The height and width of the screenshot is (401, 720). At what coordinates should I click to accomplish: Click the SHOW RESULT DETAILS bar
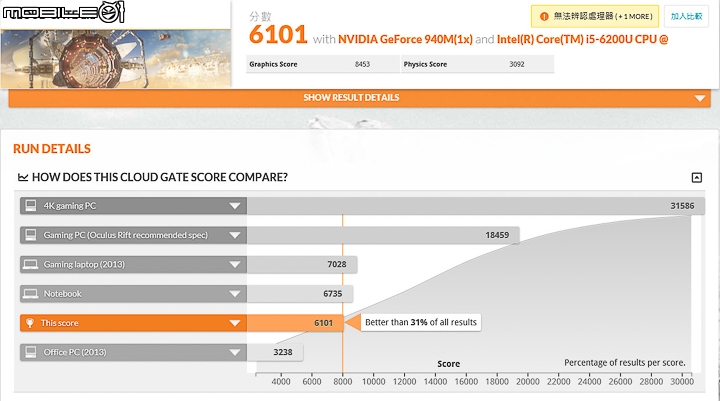pos(360,98)
